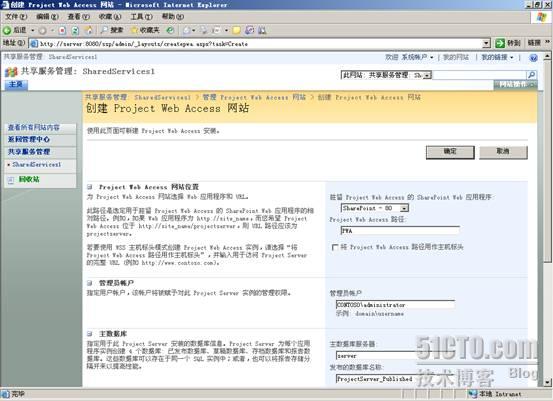Click the 本地 Intranet zone status icon
The image size is (553, 401).
click(x=473, y=394)
